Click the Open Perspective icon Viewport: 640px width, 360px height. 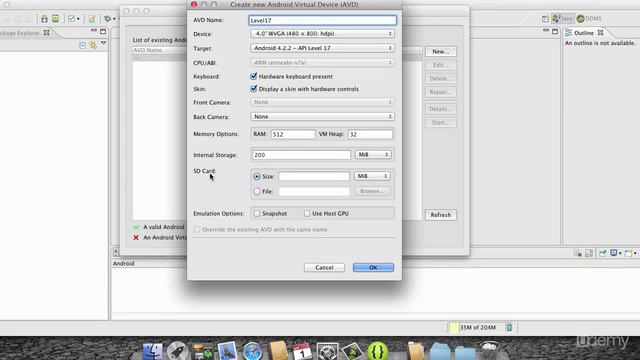(x=545, y=19)
